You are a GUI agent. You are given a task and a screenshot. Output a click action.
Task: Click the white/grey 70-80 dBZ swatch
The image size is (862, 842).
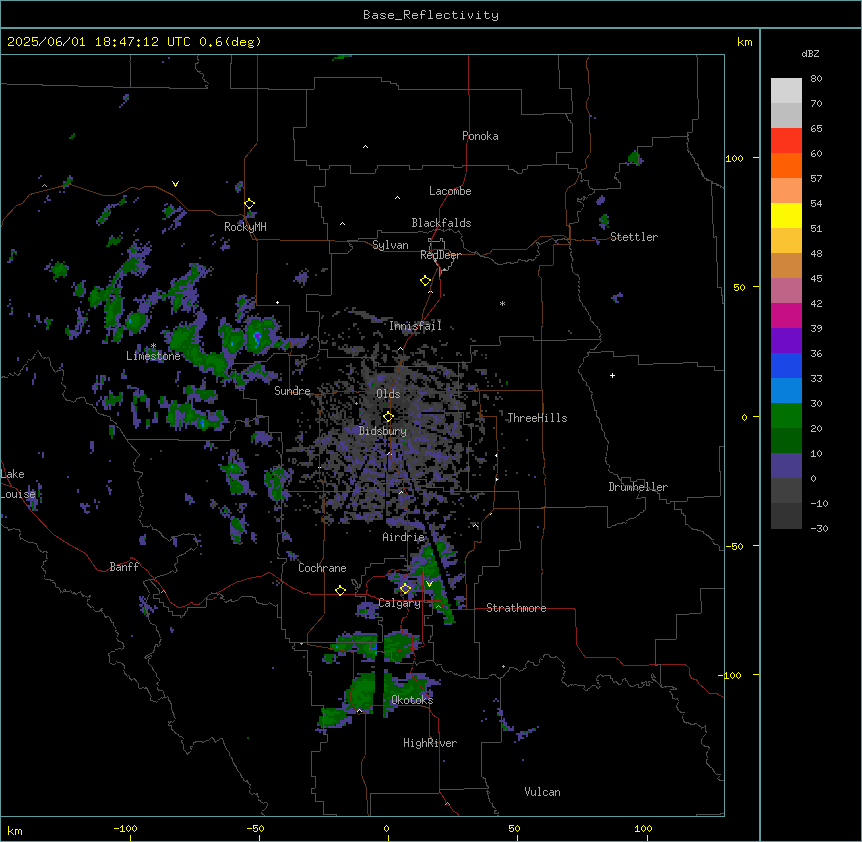coord(786,91)
